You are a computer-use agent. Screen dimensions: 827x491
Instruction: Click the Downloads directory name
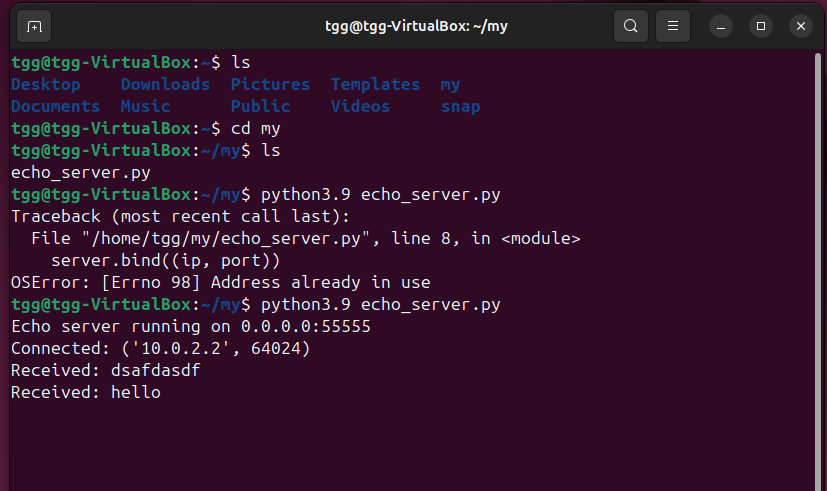pyautogui.click(x=165, y=84)
